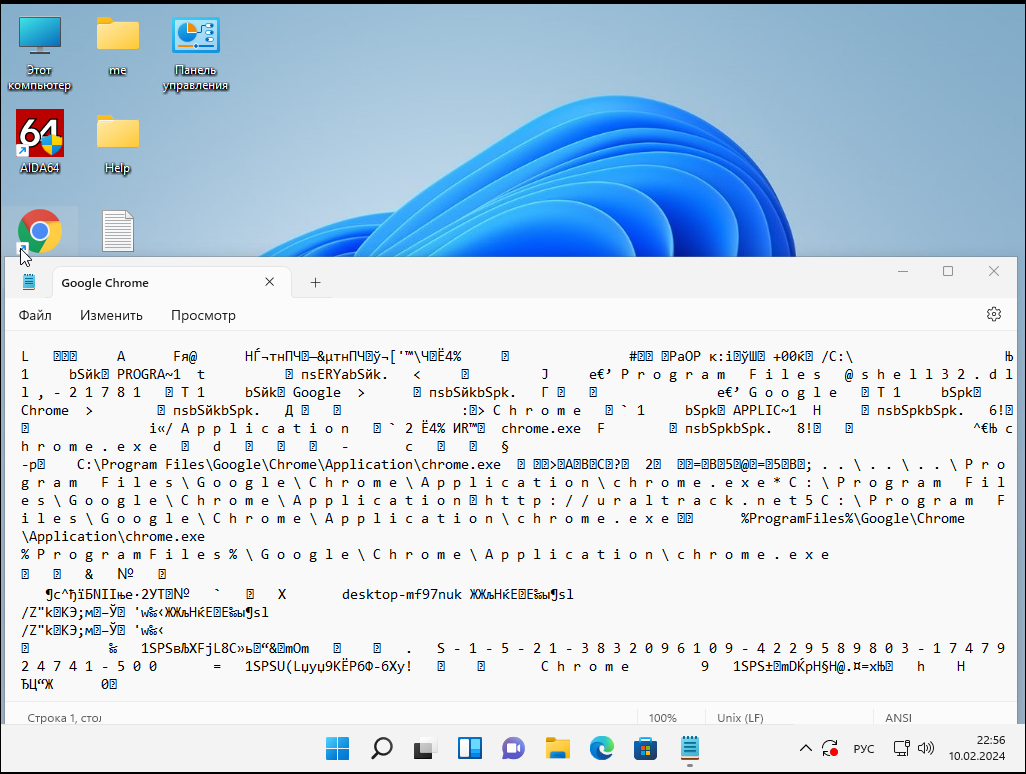Open the Windows Start menu
The width and height of the screenshot is (1026, 774).
[338, 748]
